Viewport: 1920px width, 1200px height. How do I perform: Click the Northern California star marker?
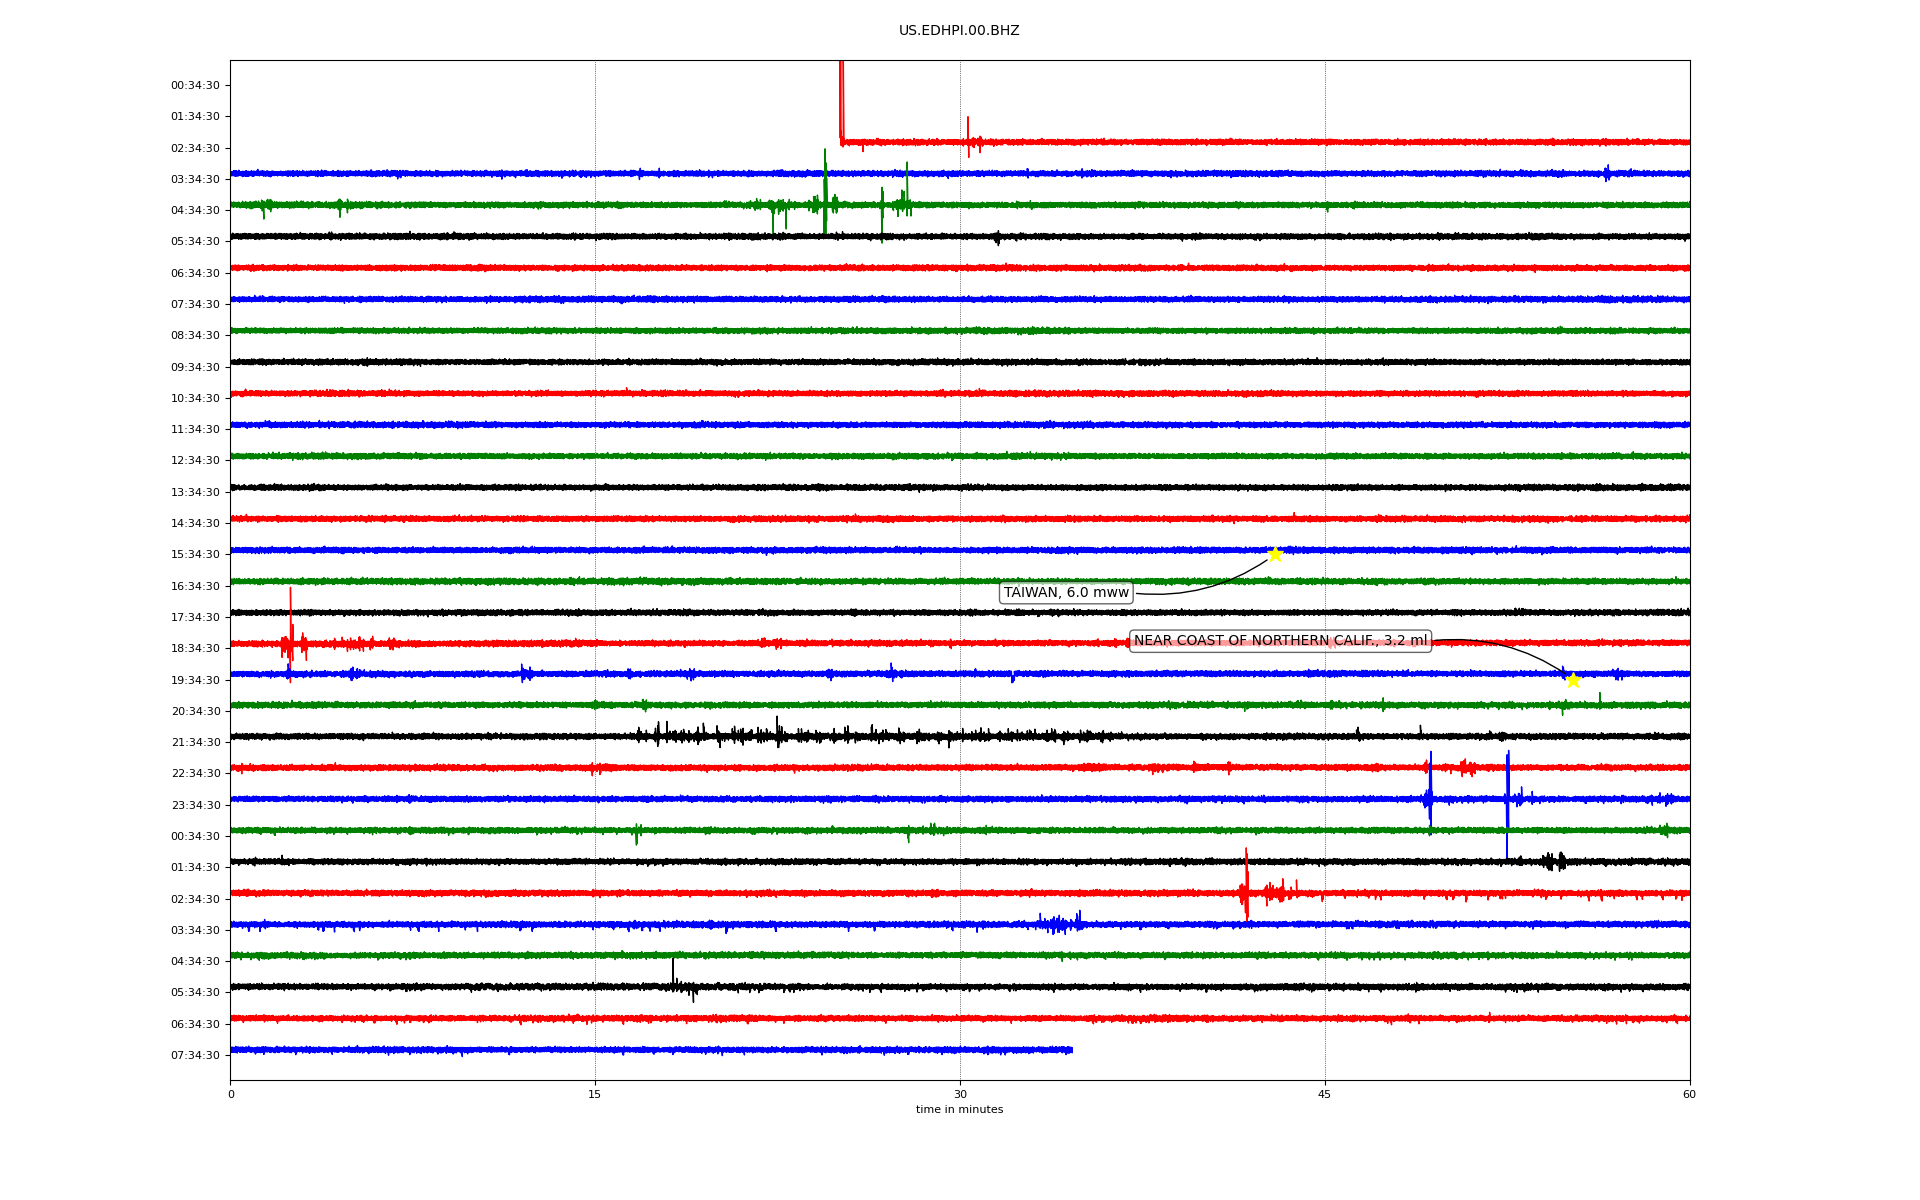pyautogui.click(x=1573, y=681)
